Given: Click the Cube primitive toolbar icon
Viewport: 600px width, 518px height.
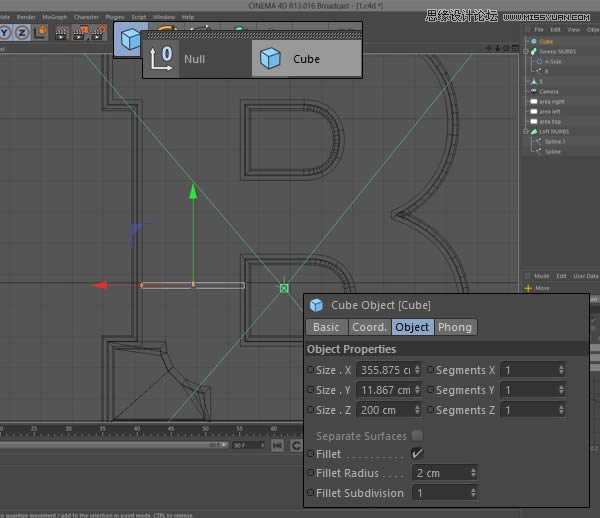Looking at the screenshot, I should tap(130, 41).
